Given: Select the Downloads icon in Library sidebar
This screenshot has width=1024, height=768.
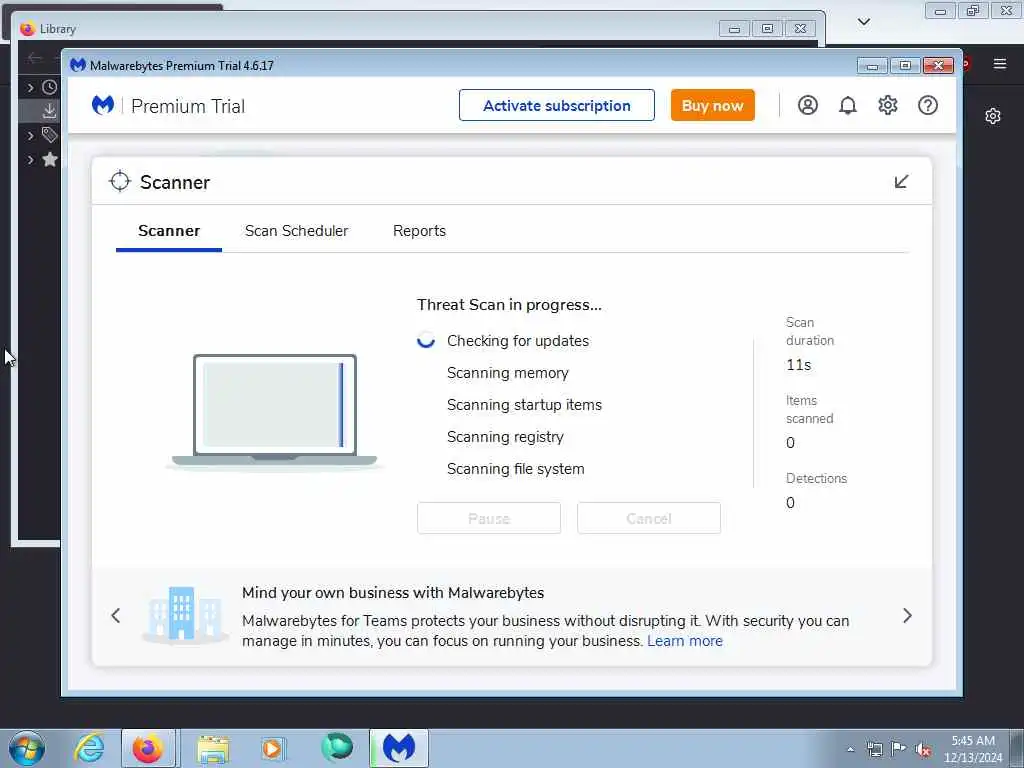Looking at the screenshot, I should [50, 111].
